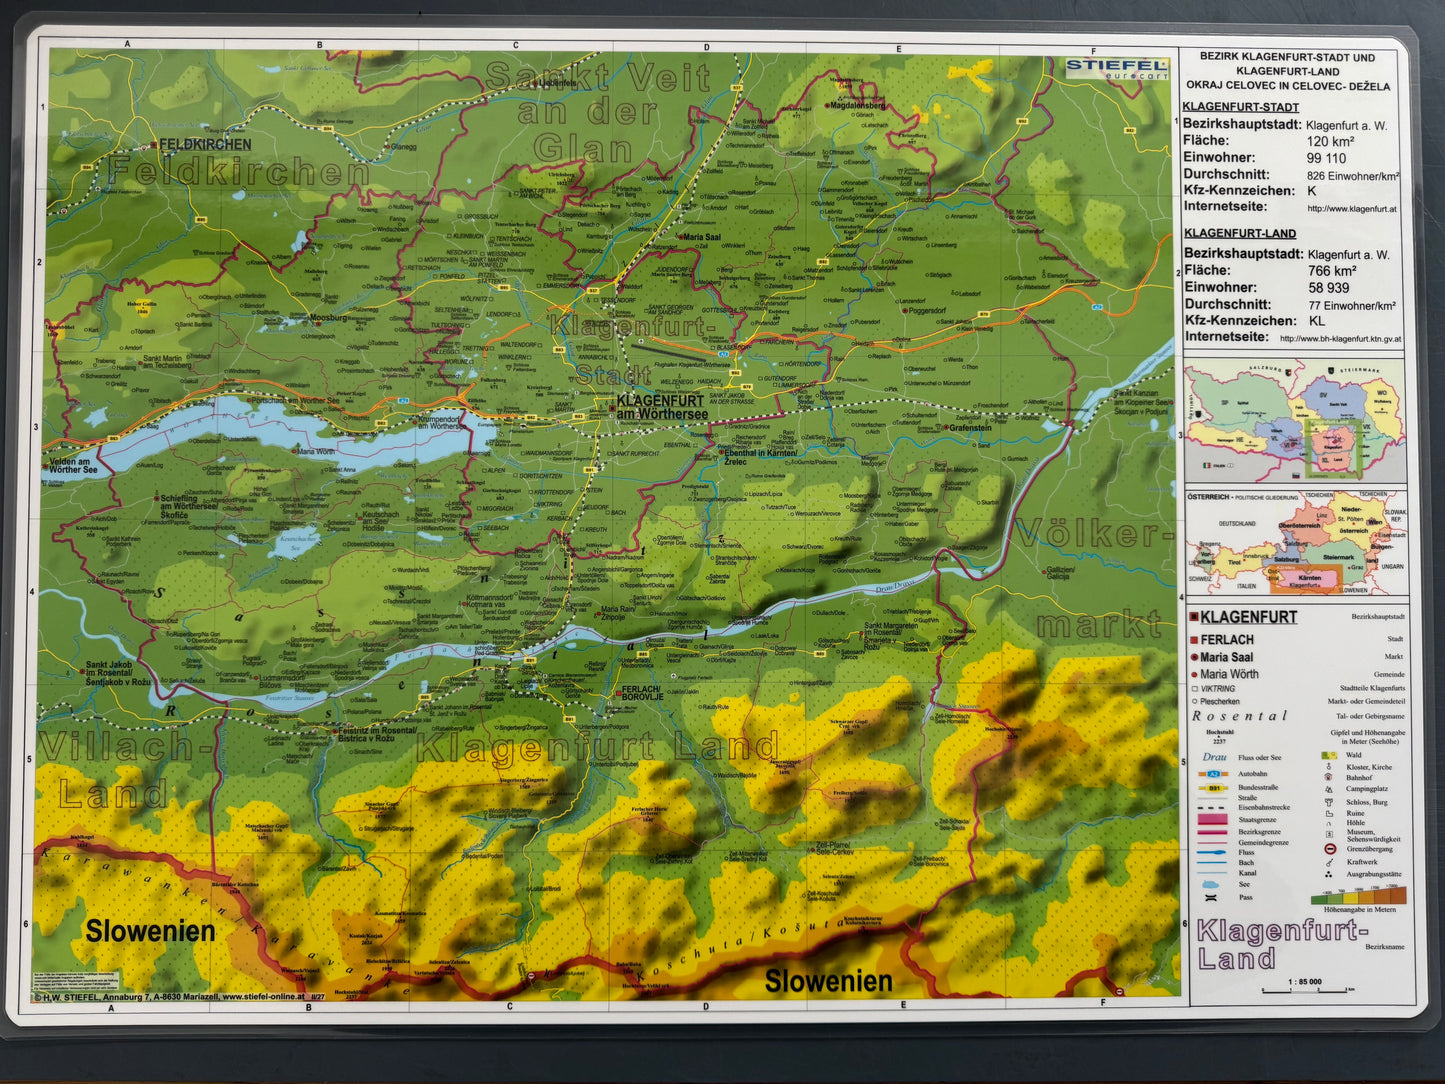This screenshot has width=1445, height=1084.
Task: Click the Österreich political overview inset map
Action: 1295,543
